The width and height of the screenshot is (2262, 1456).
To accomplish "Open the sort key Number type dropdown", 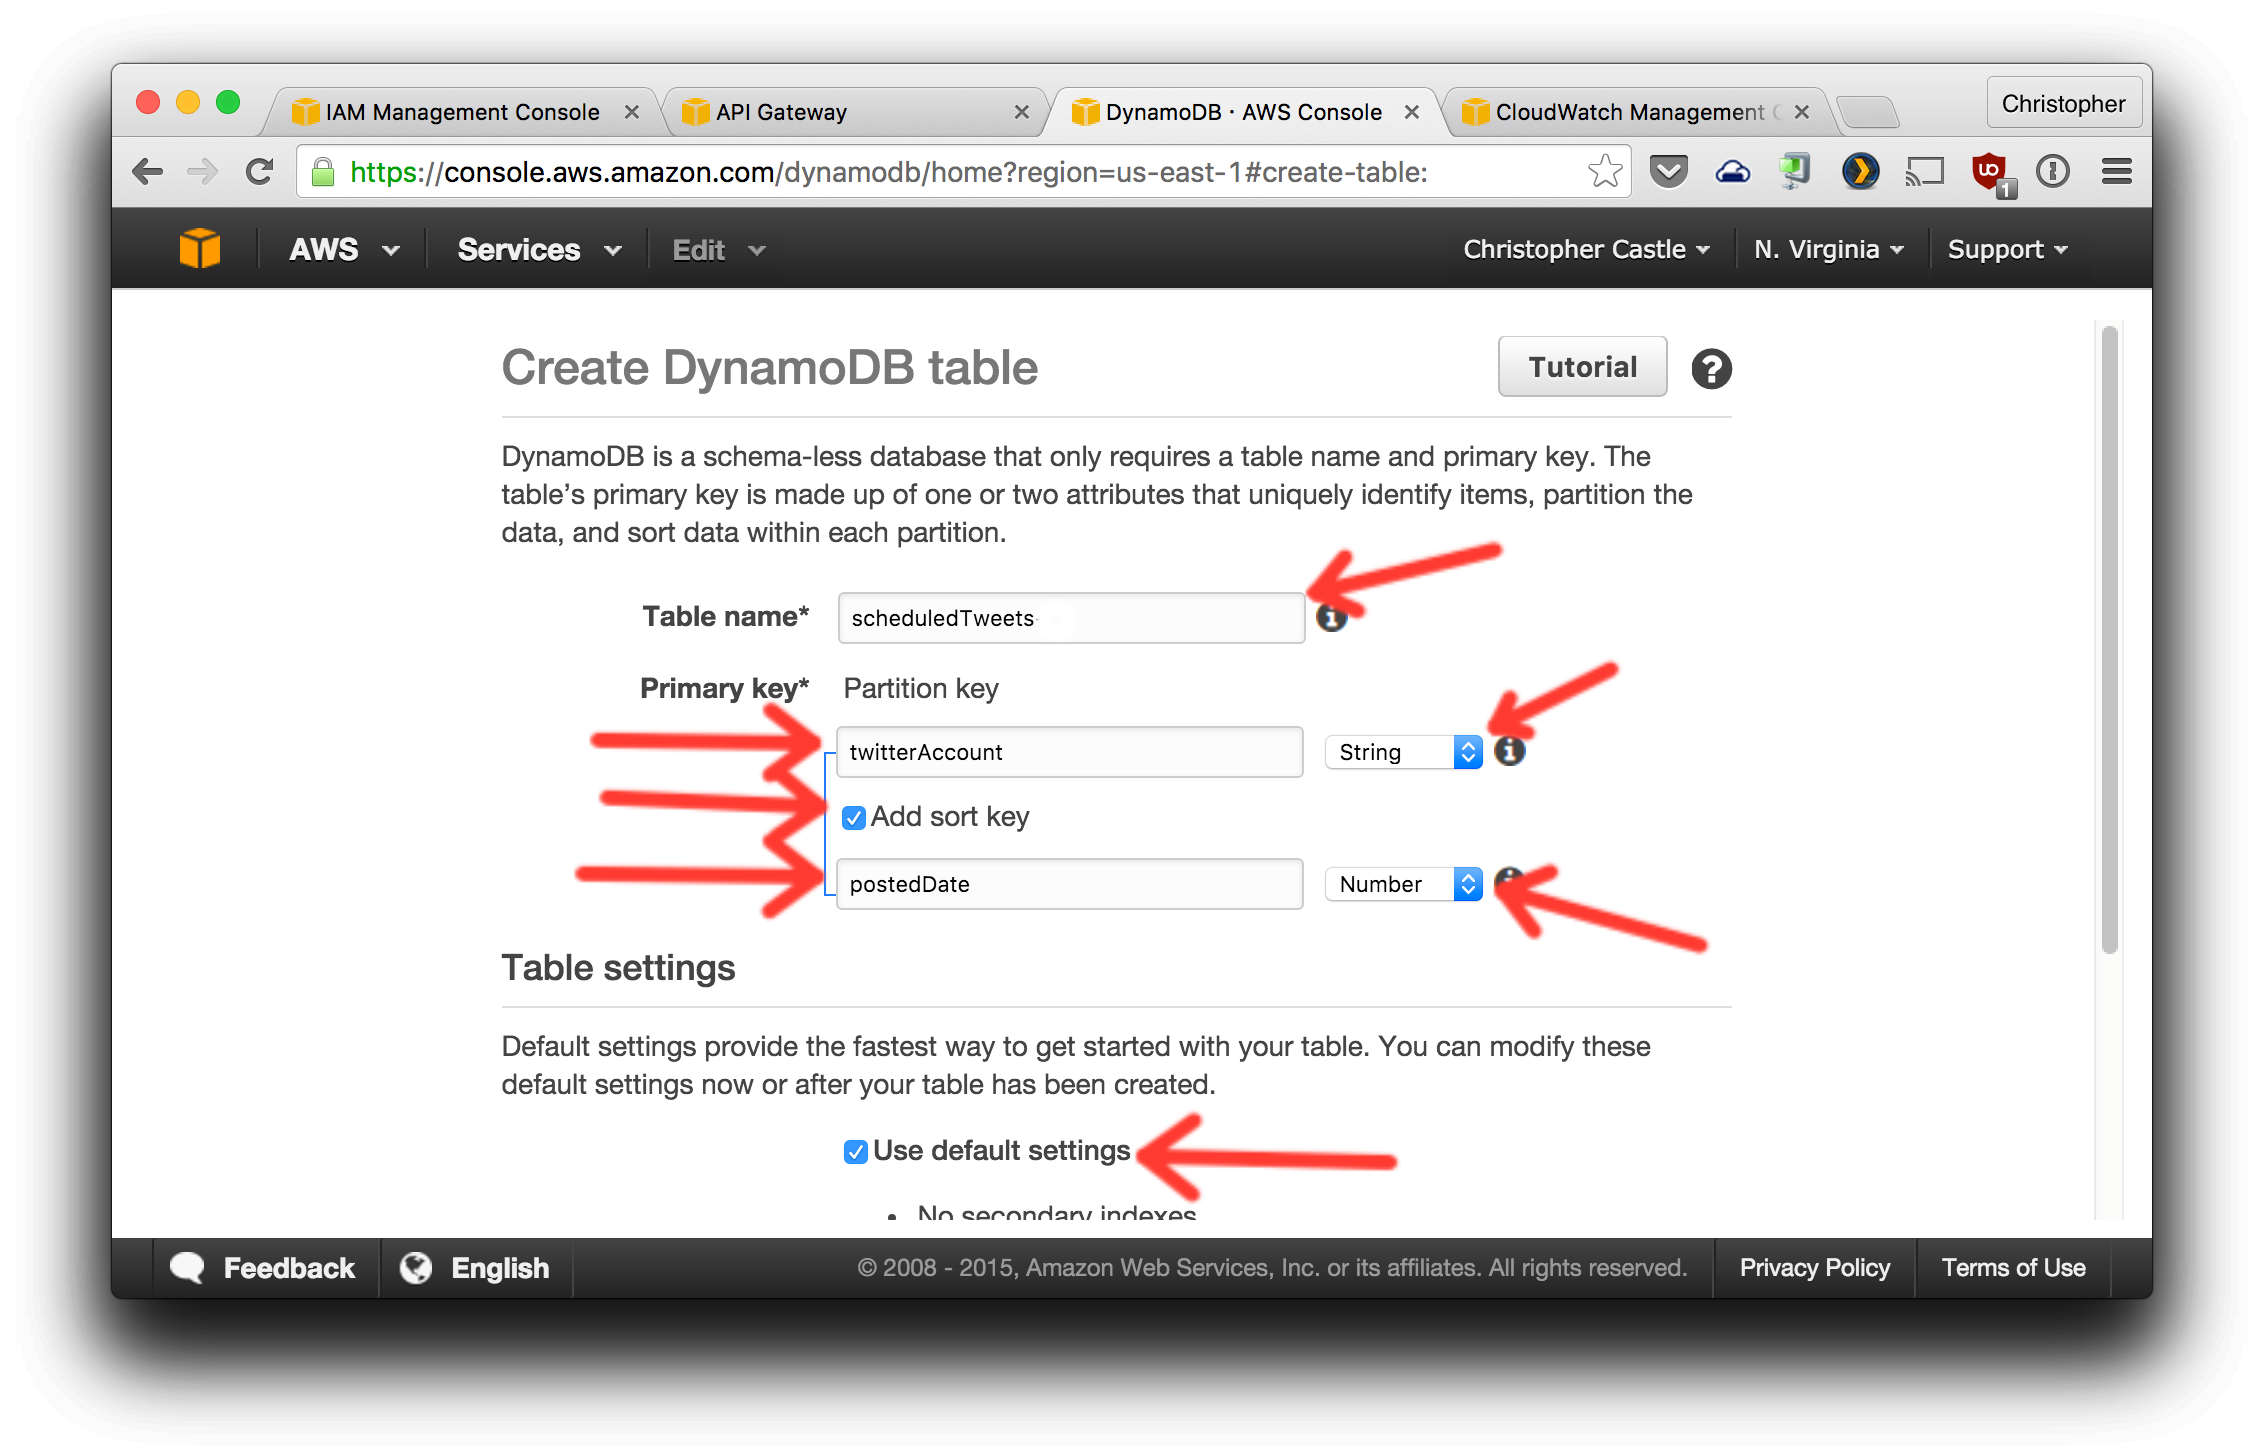I will click(1402, 884).
